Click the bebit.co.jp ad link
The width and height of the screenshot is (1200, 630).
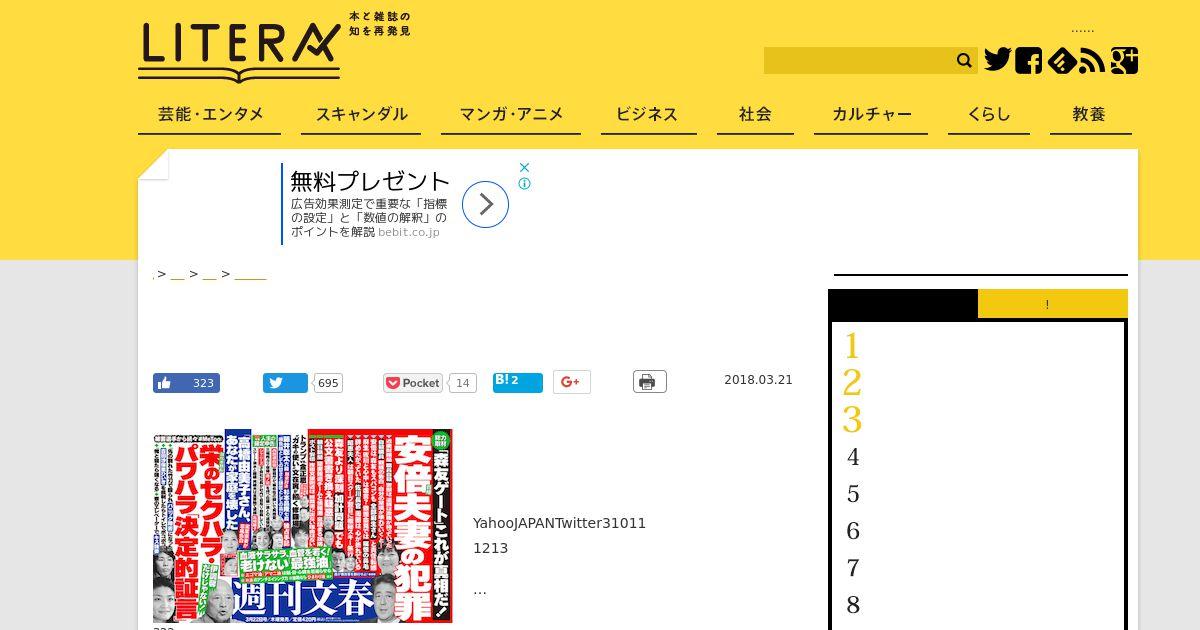[409, 232]
